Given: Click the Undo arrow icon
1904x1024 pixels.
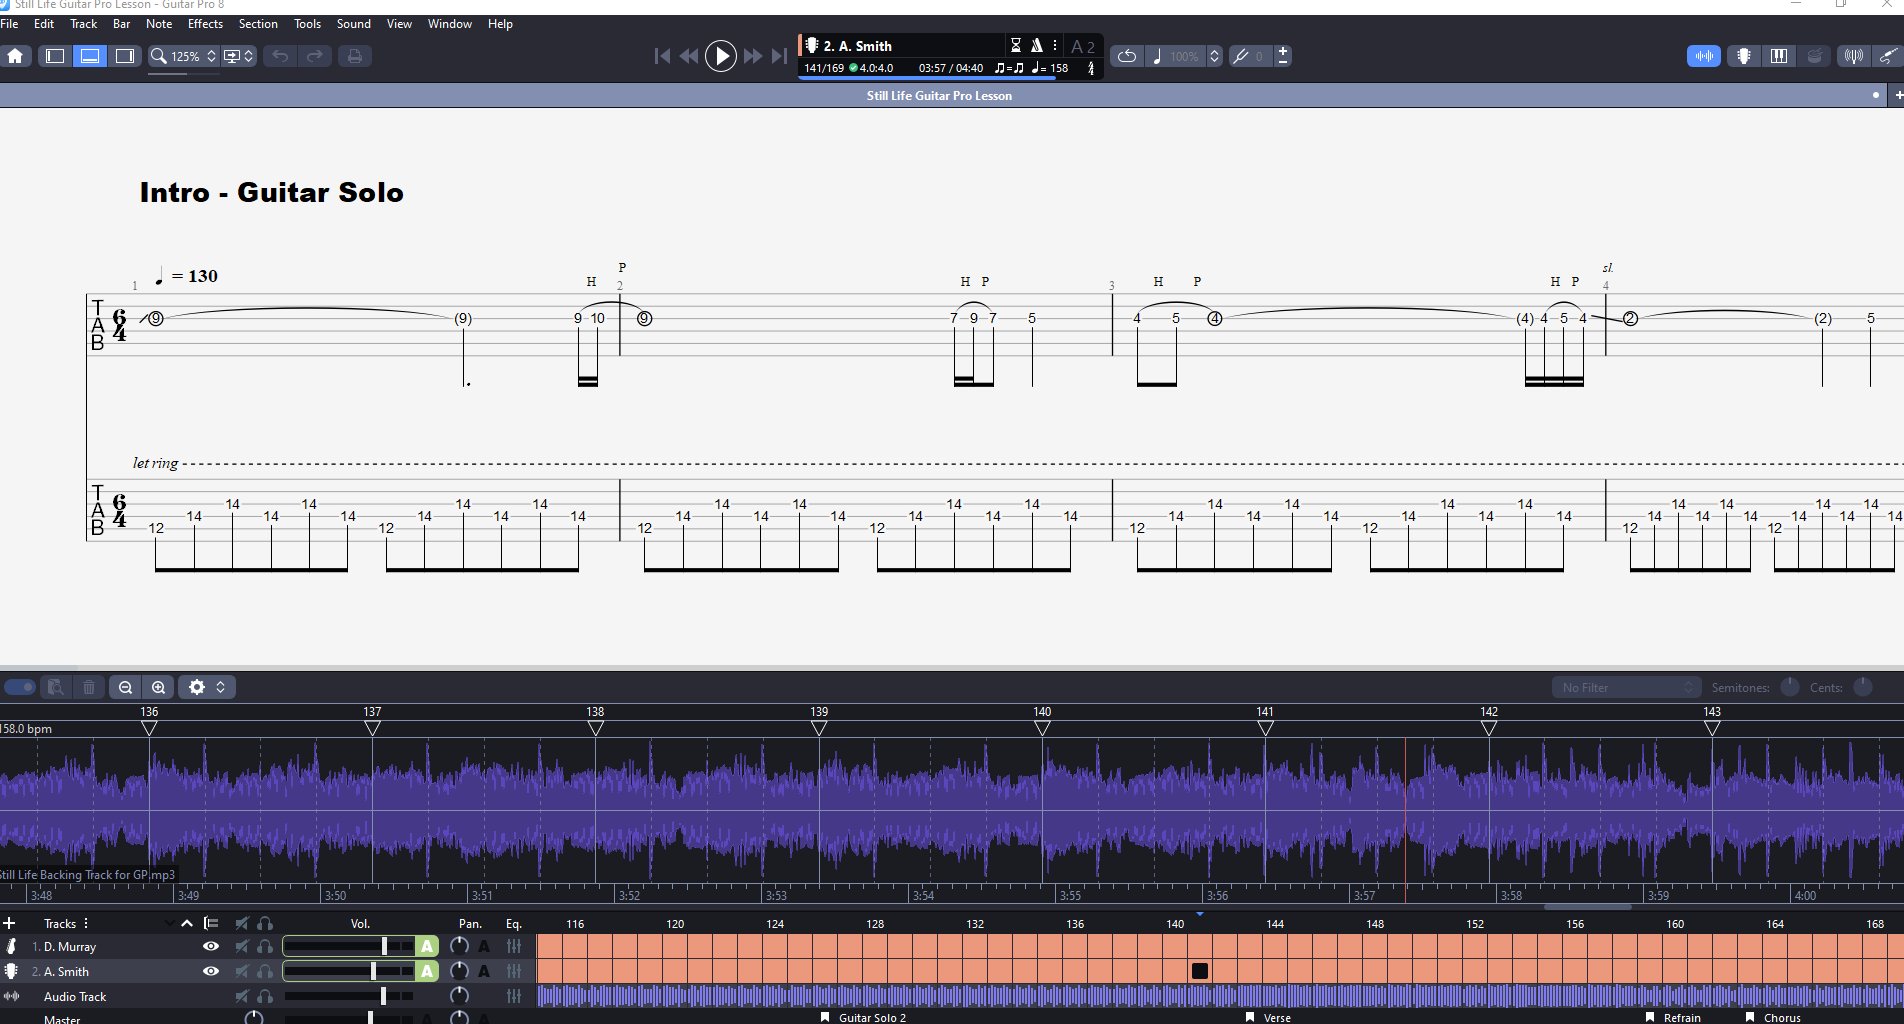Looking at the screenshot, I should coord(280,56).
